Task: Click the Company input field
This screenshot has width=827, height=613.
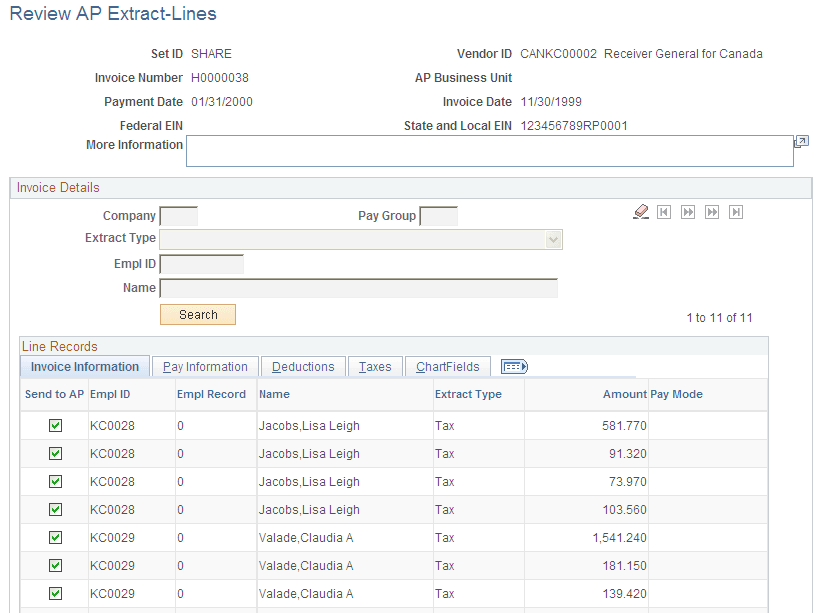Action: 179,216
